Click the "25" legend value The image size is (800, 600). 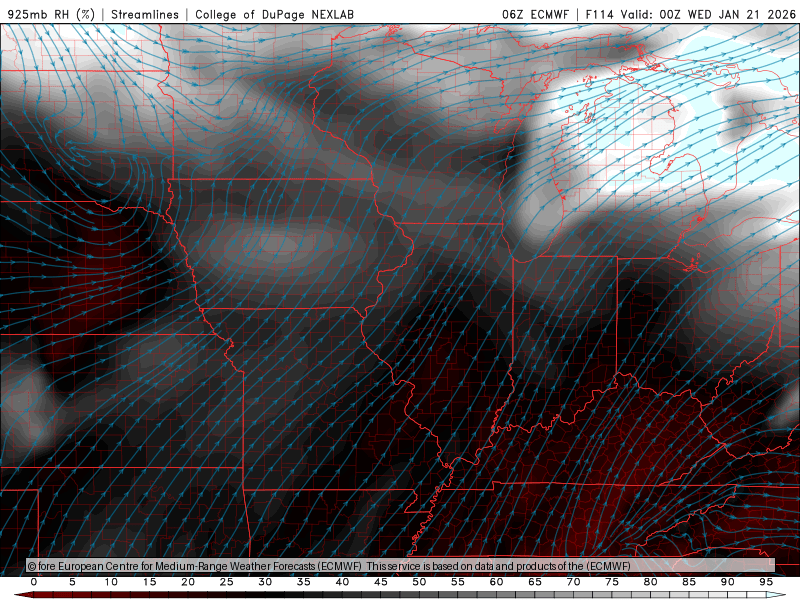[227, 582]
